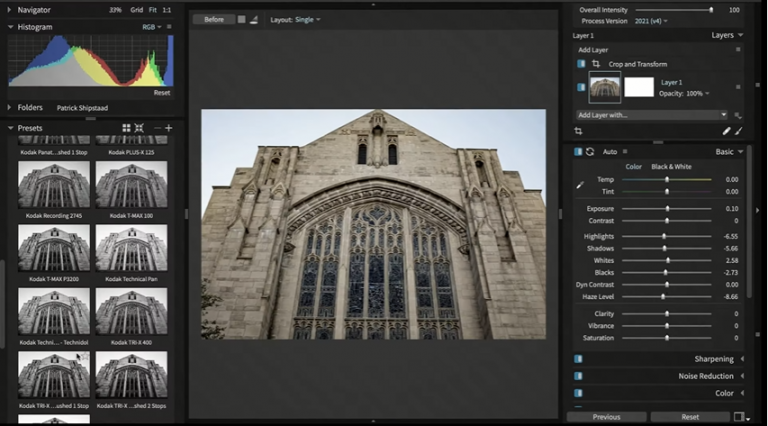
Task: Select the Black & White tab
Action: tap(671, 166)
